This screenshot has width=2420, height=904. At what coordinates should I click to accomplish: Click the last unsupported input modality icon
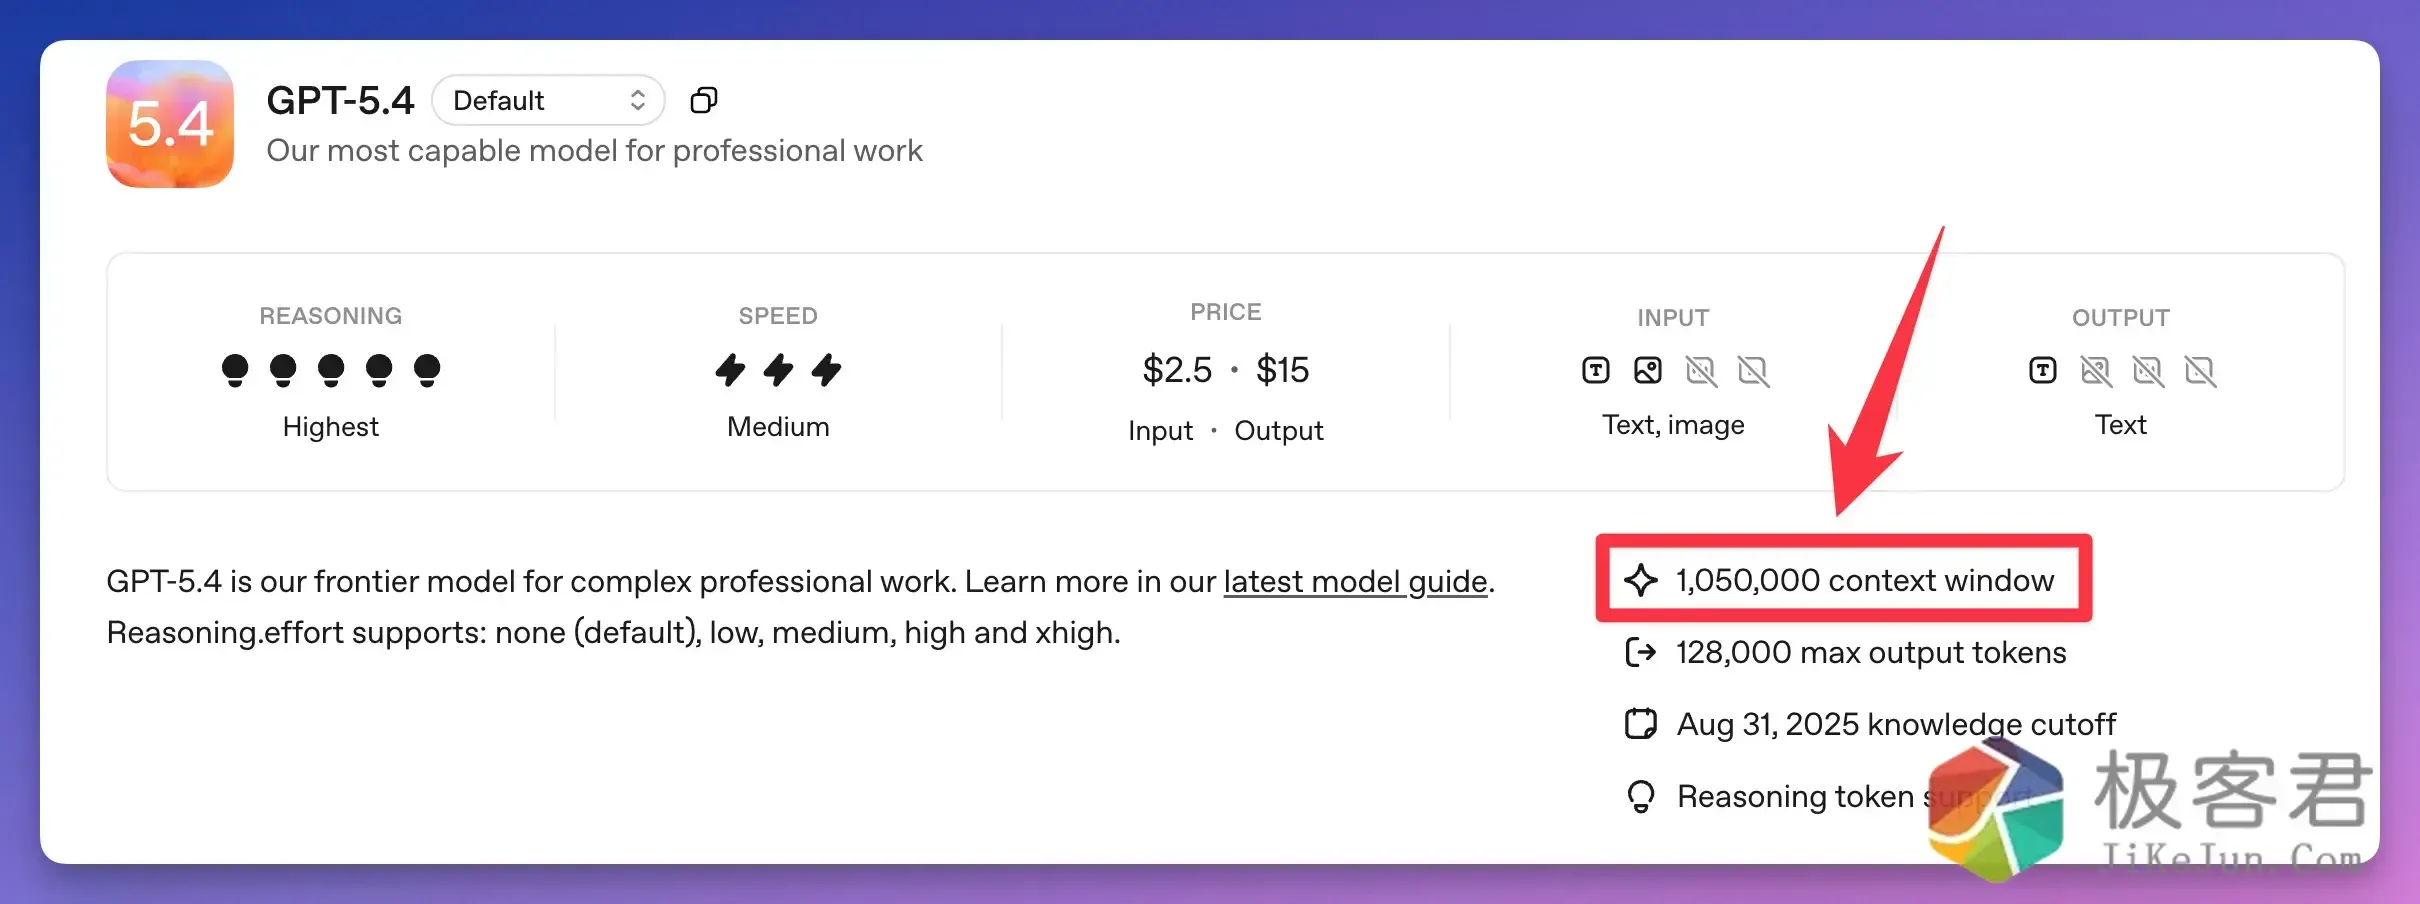click(1753, 371)
